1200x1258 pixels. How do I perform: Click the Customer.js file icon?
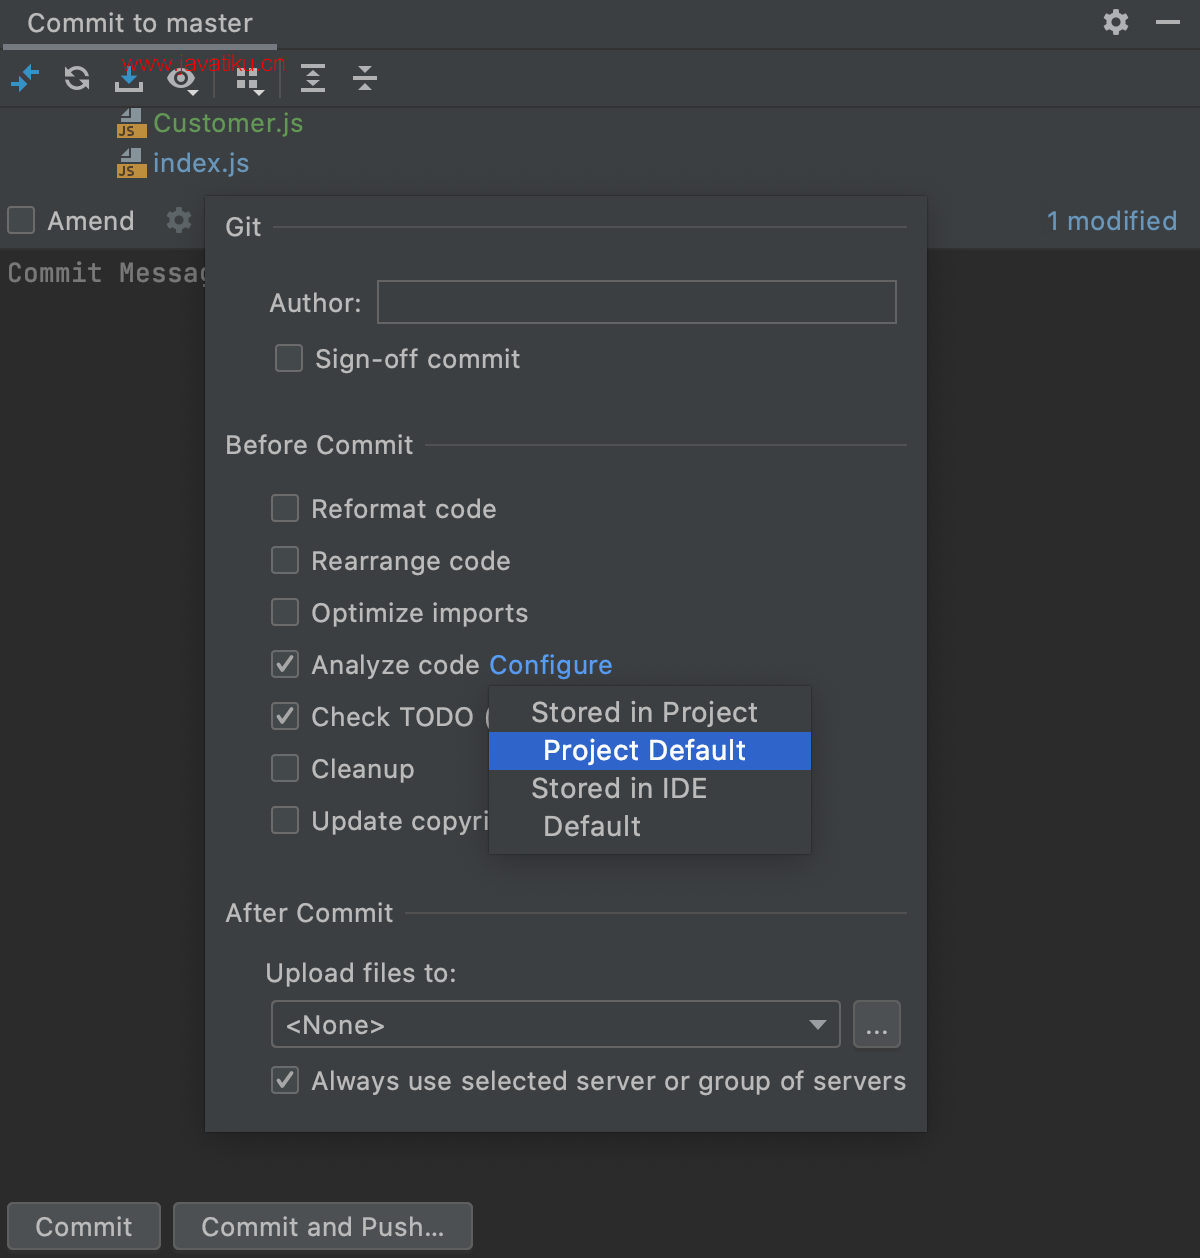tap(131, 123)
